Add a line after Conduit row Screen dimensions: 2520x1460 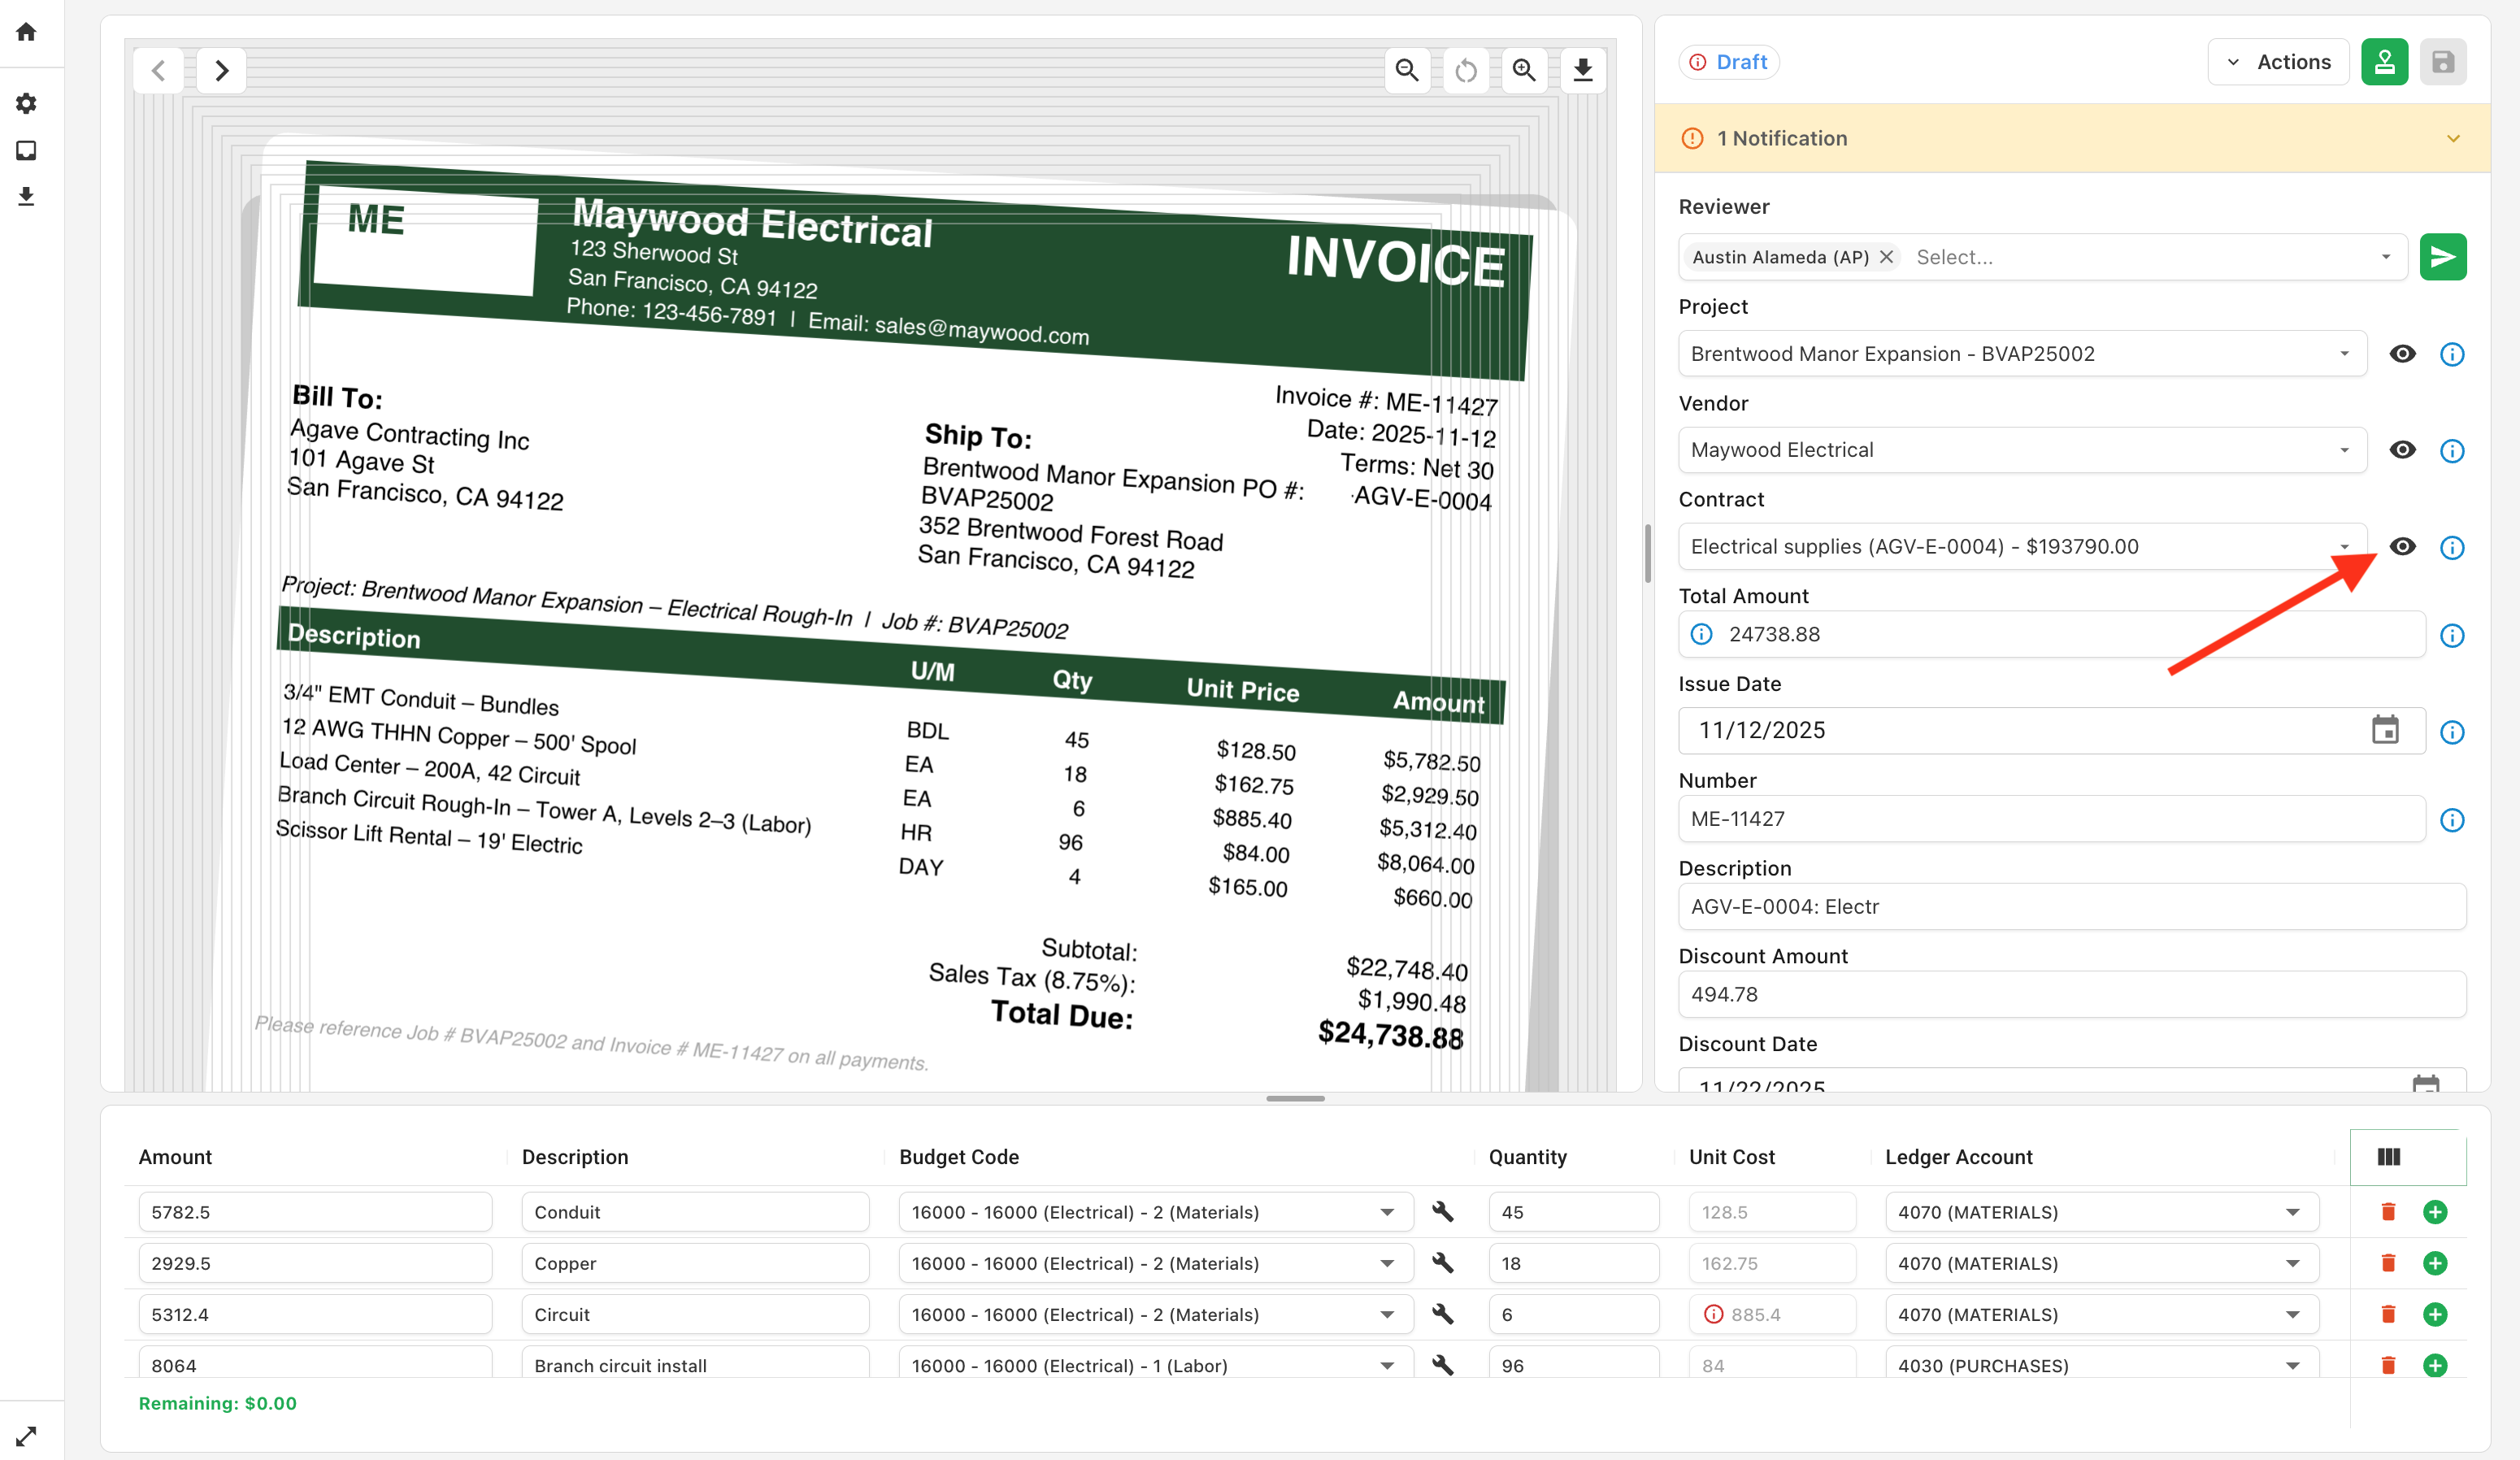2435,1212
